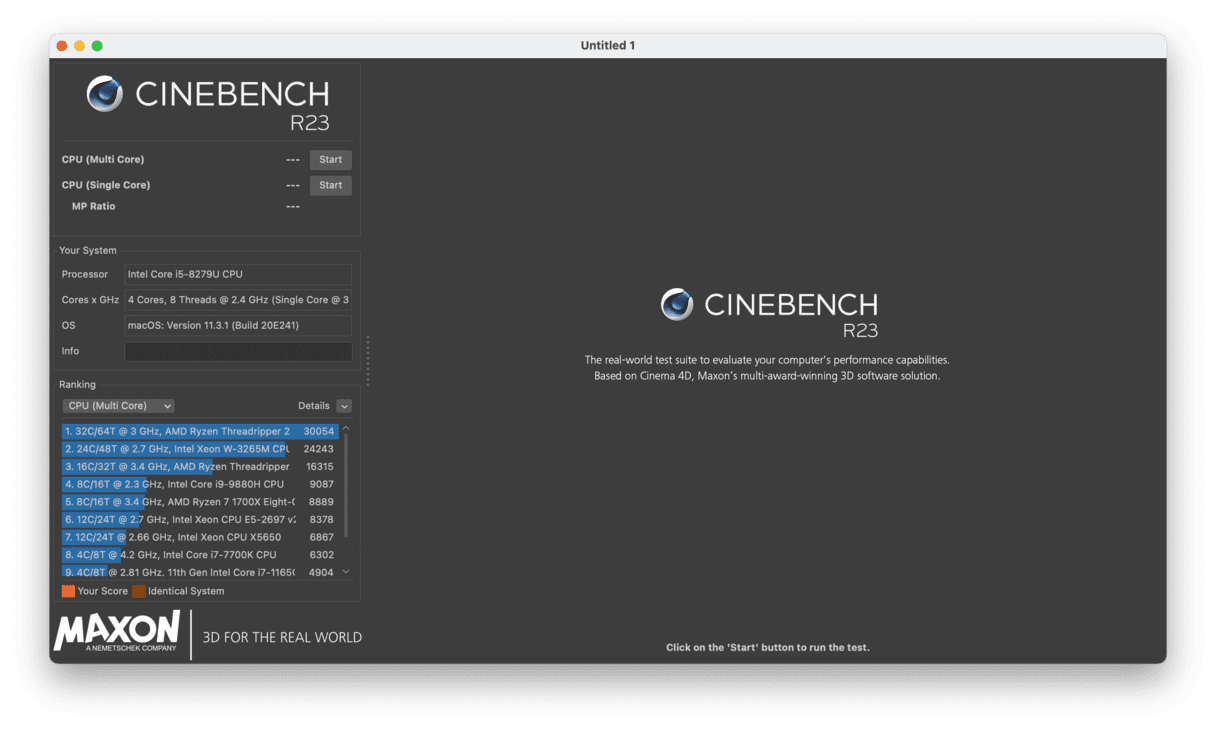Click the Processor field showing Intel Core i5-8279U

click(238, 274)
